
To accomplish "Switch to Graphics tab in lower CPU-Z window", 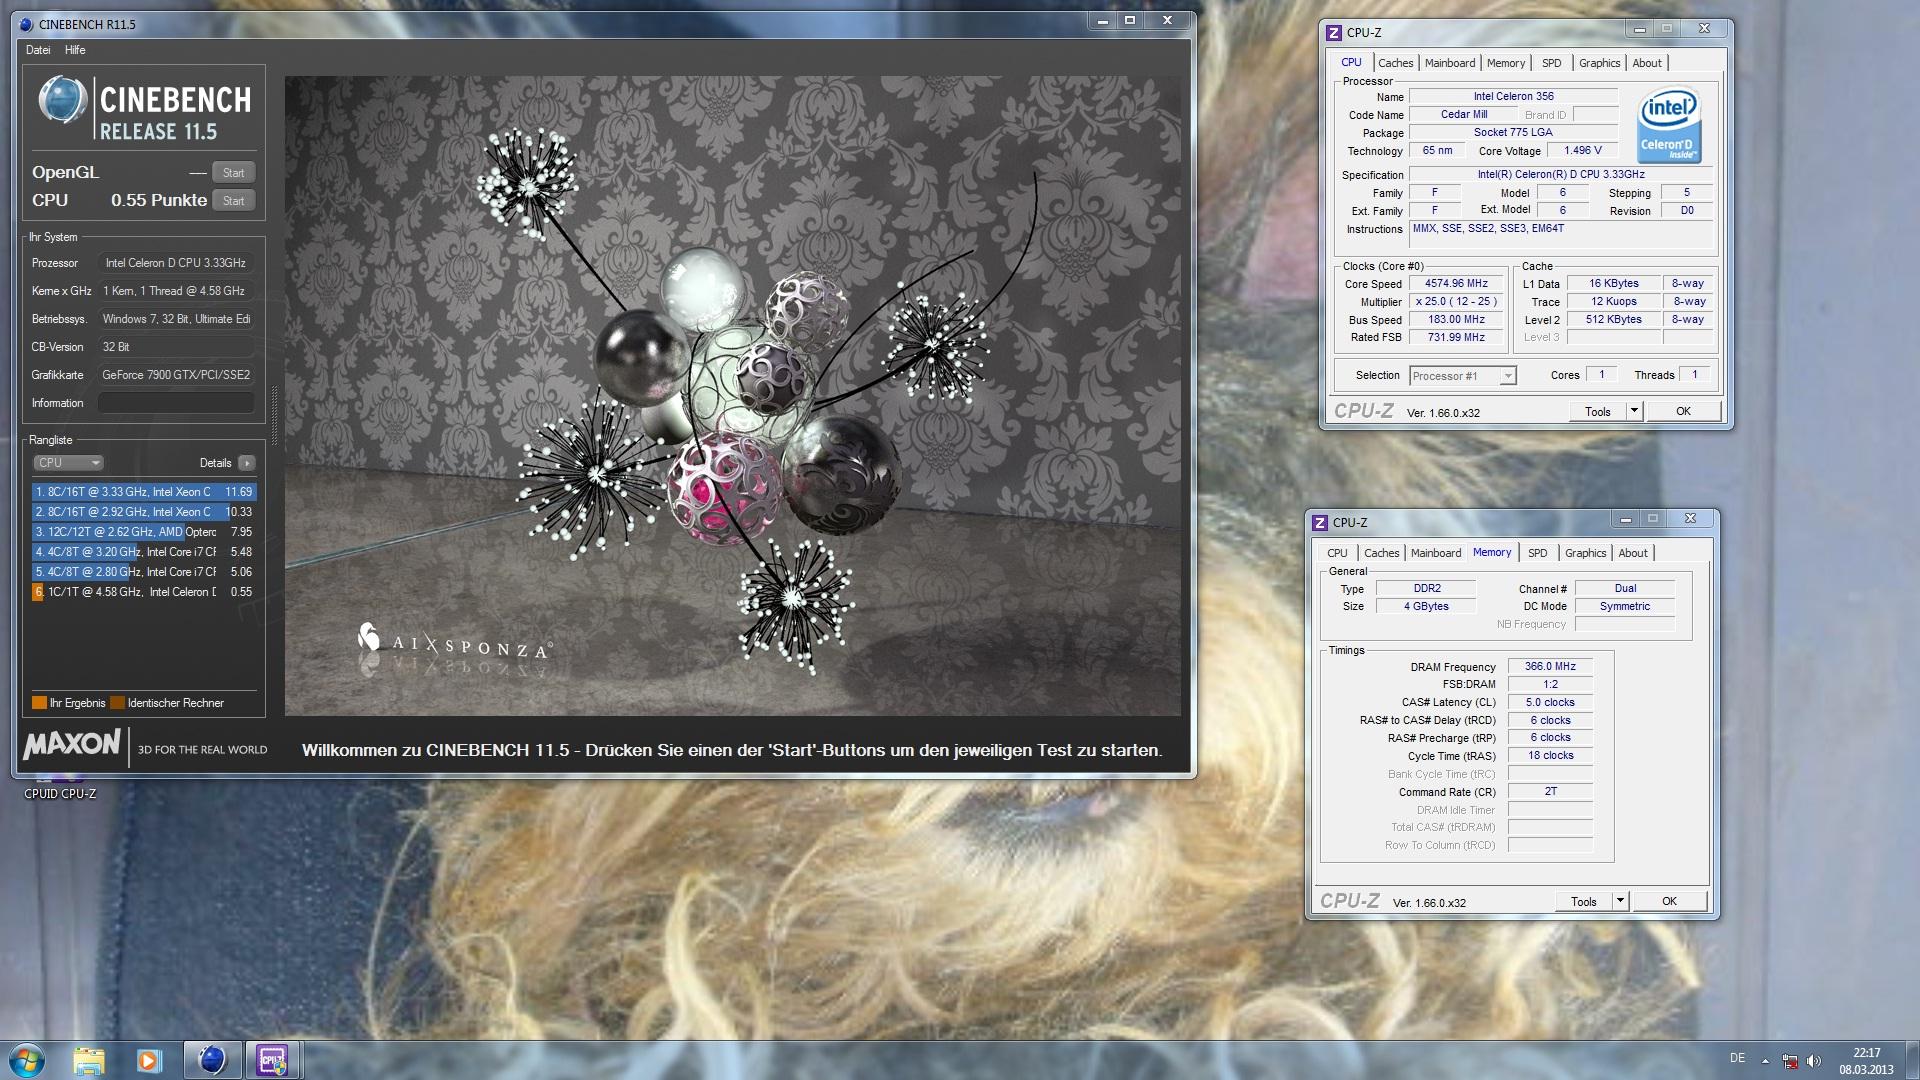I will tap(1585, 553).
